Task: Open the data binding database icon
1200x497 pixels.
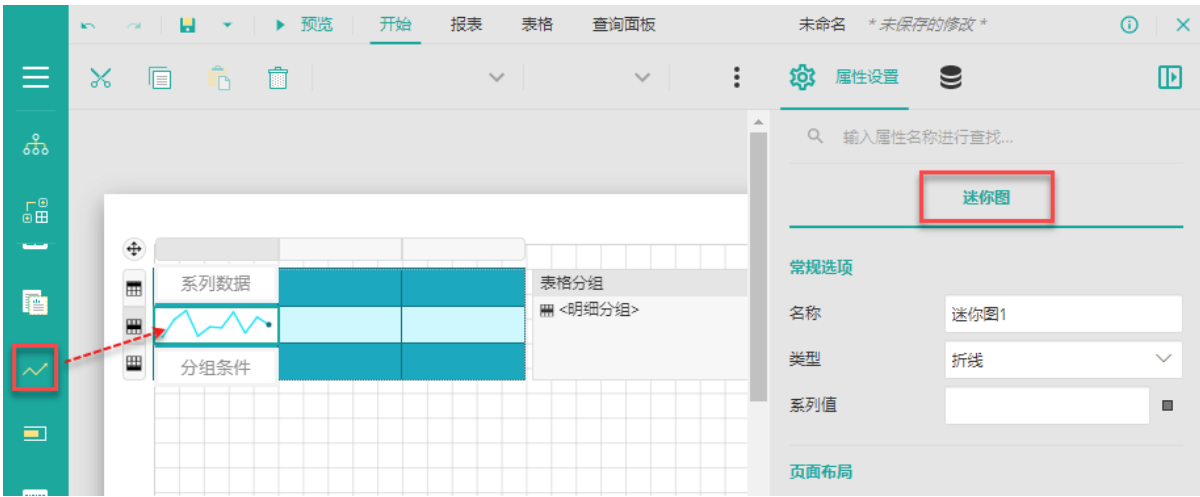Action: pyautogui.click(x=951, y=78)
